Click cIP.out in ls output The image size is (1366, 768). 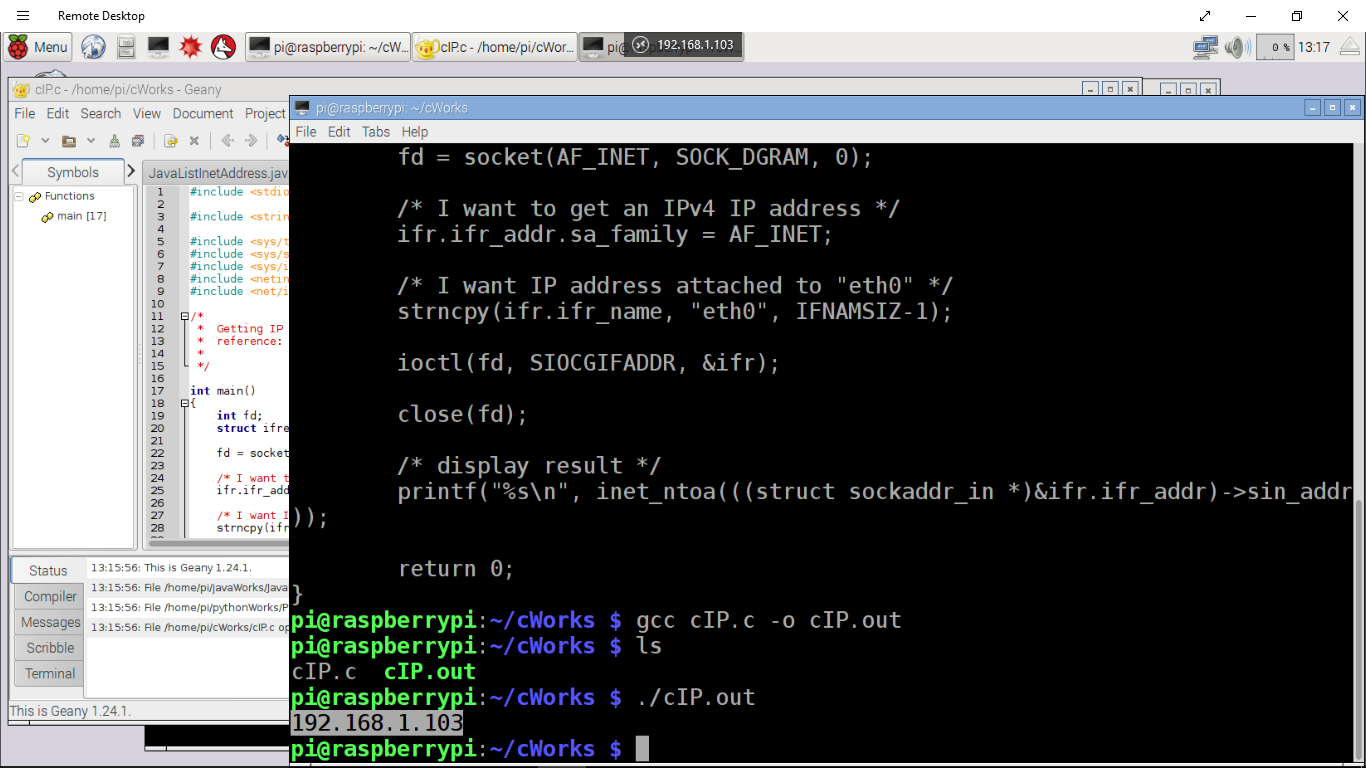pos(430,671)
